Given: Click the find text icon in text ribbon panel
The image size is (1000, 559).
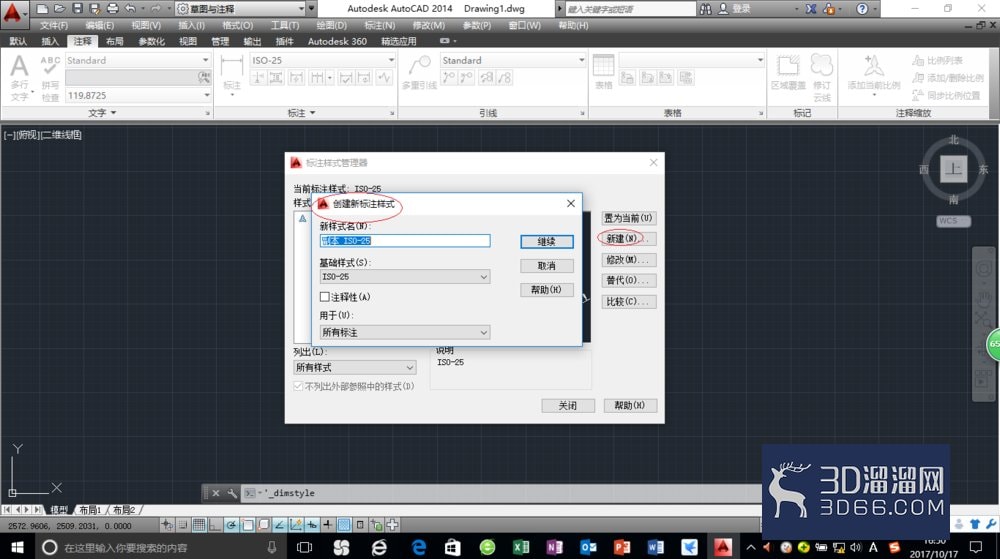Looking at the screenshot, I should click(203, 77).
